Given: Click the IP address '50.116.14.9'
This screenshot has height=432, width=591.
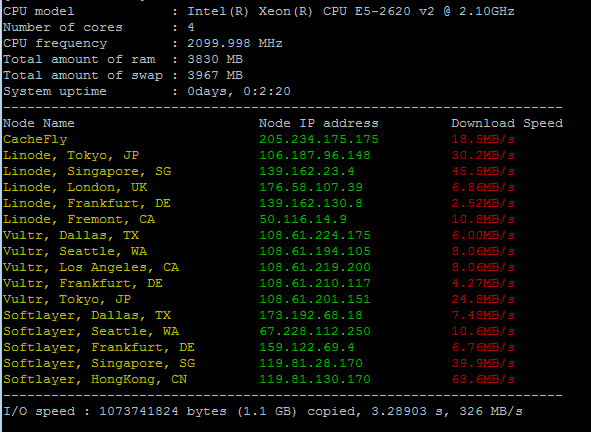Looking at the screenshot, I should [303, 219].
